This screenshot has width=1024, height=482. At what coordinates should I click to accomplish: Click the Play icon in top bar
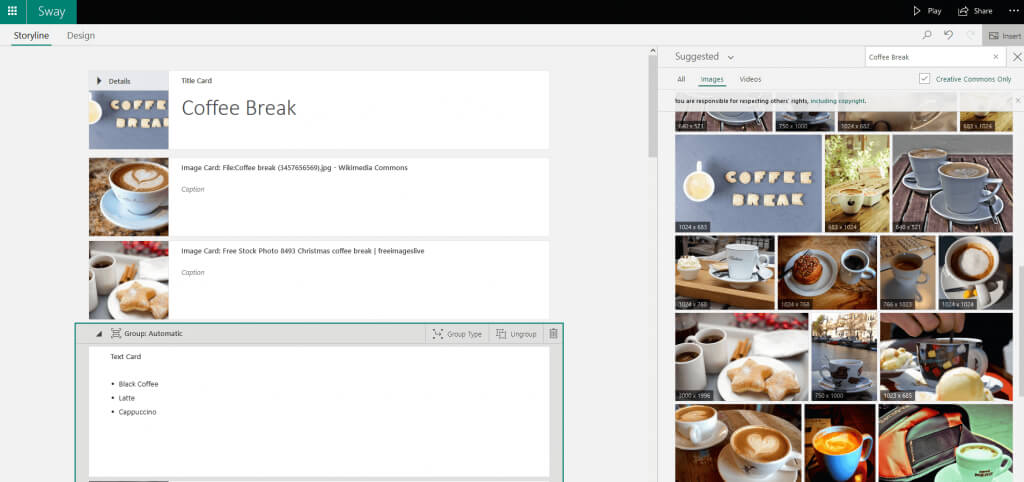pyautogui.click(x=917, y=11)
